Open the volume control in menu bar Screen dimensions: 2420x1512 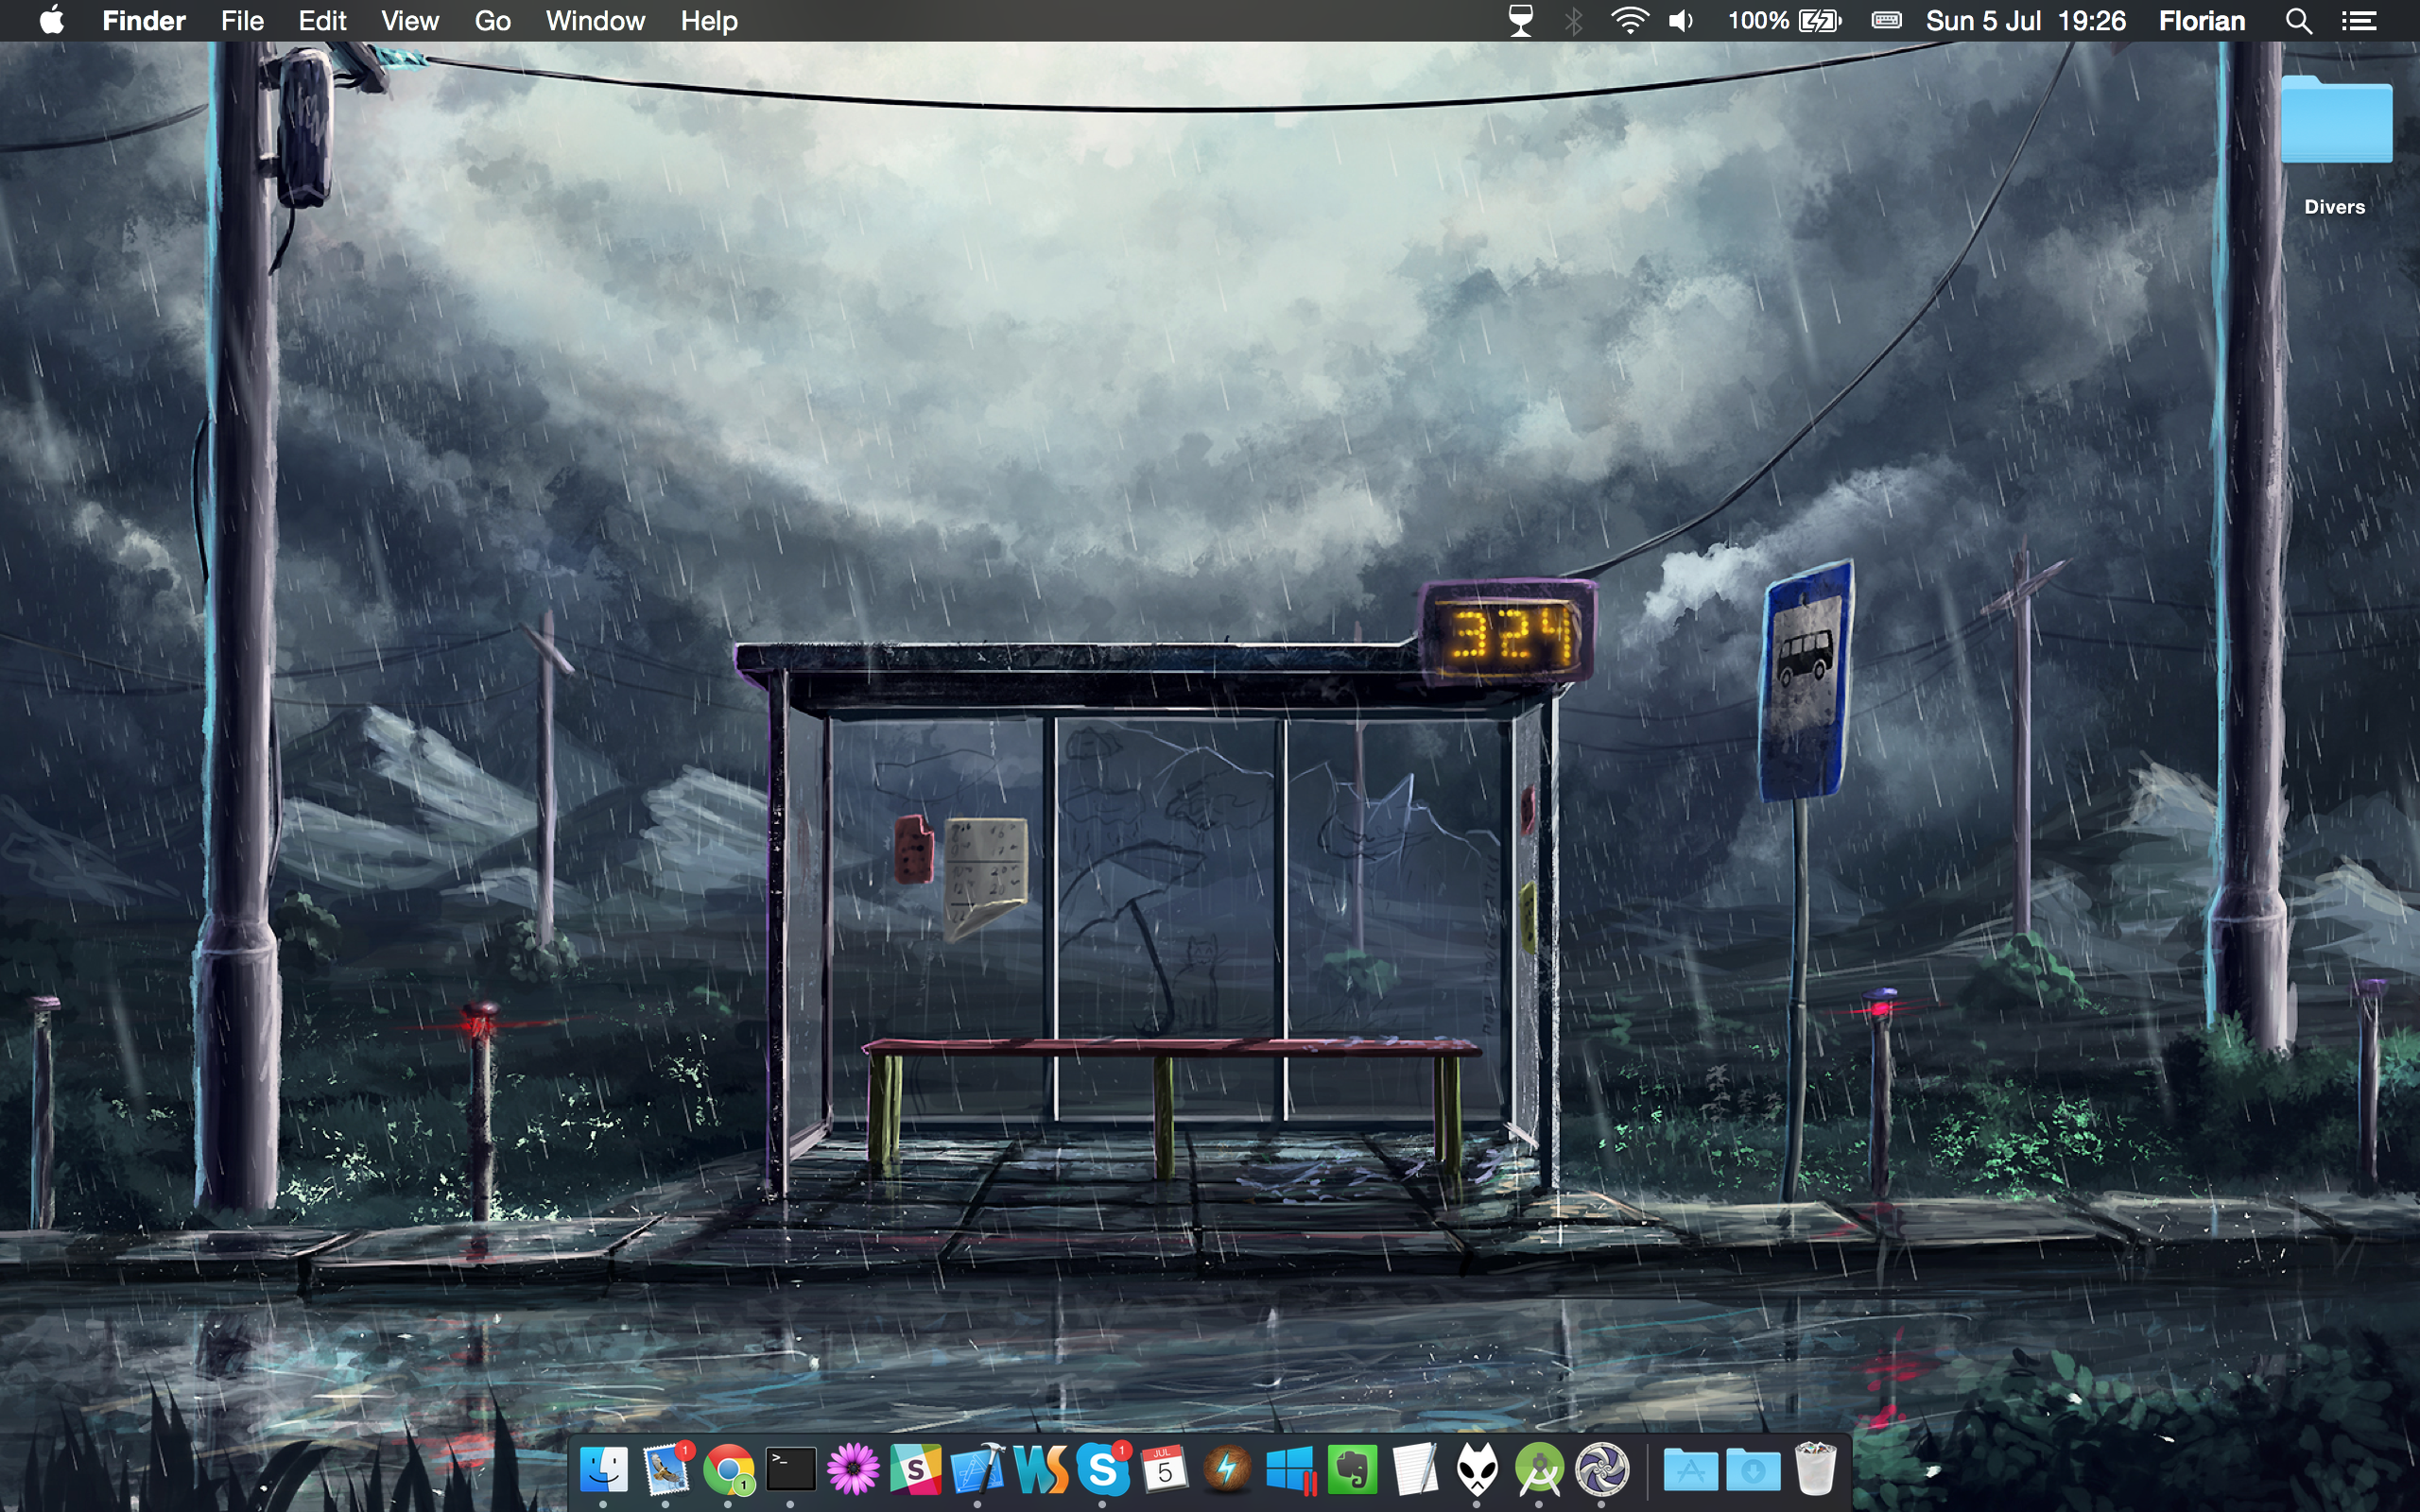(x=1681, y=21)
